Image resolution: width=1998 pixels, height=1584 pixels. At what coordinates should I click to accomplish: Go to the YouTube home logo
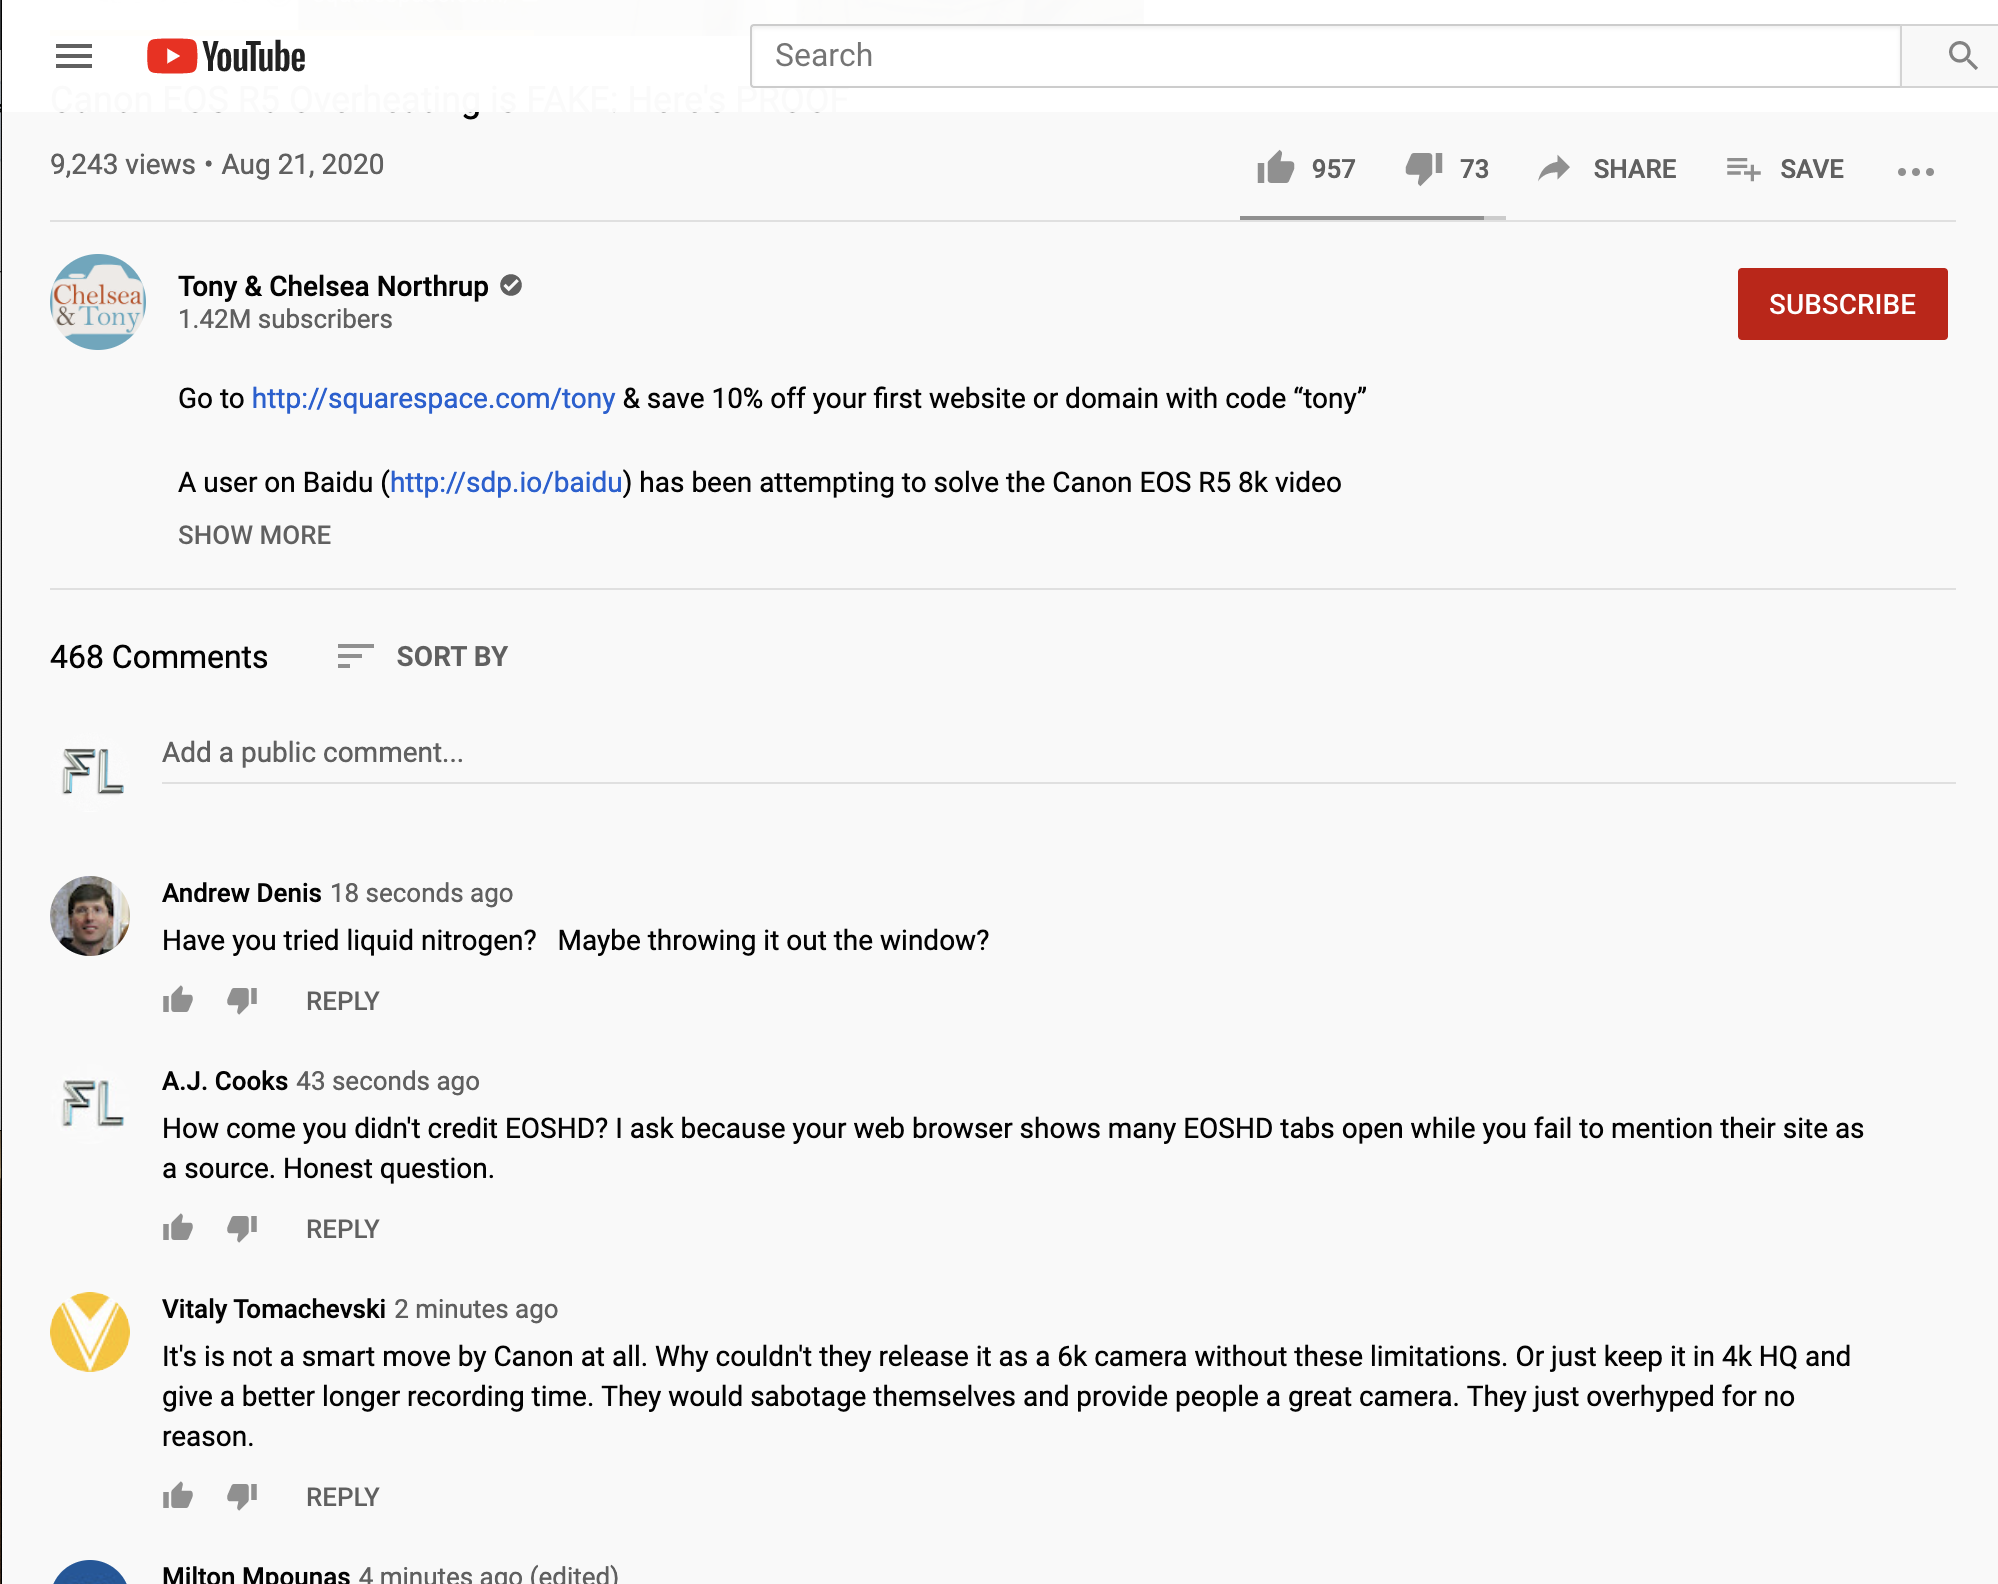pyautogui.click(x=226, y=56)
